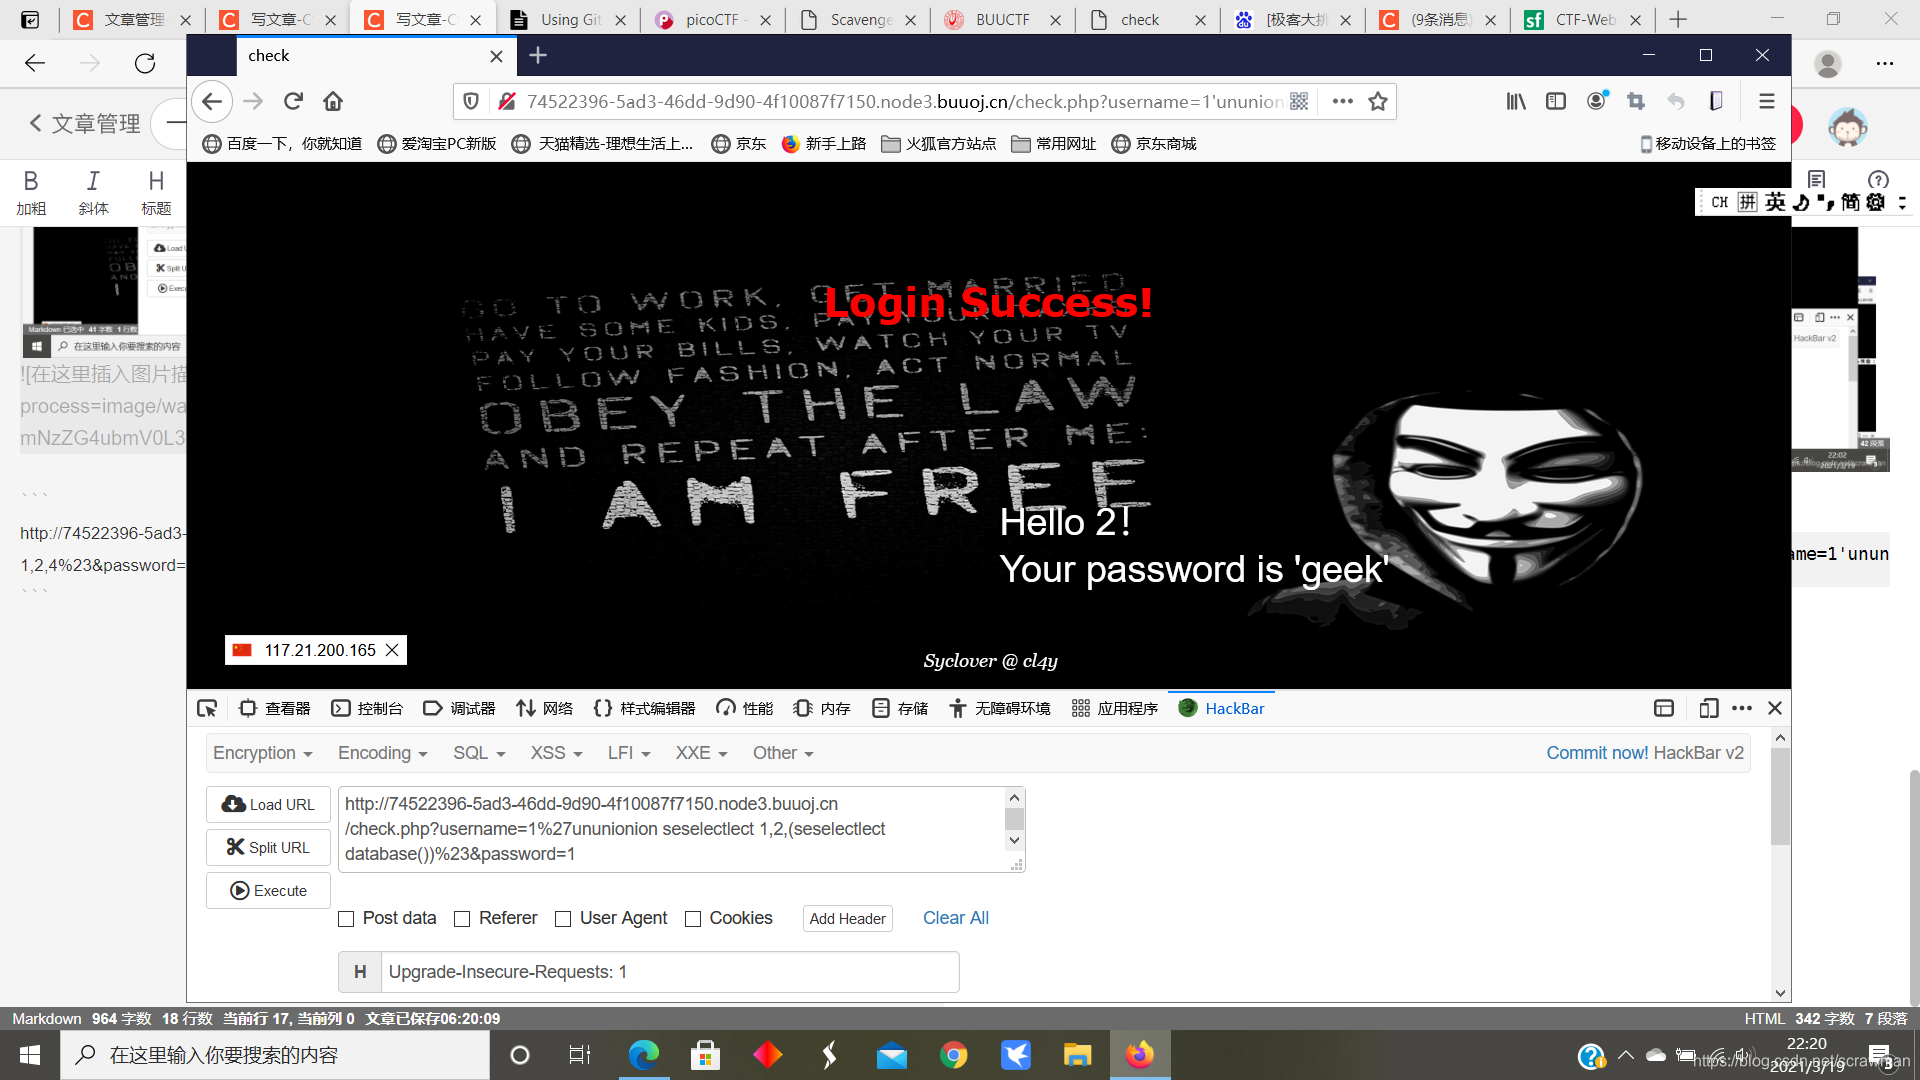Open devtools more options menu
This screenshot has height=1080, width=1920.
pos(1742,708)
